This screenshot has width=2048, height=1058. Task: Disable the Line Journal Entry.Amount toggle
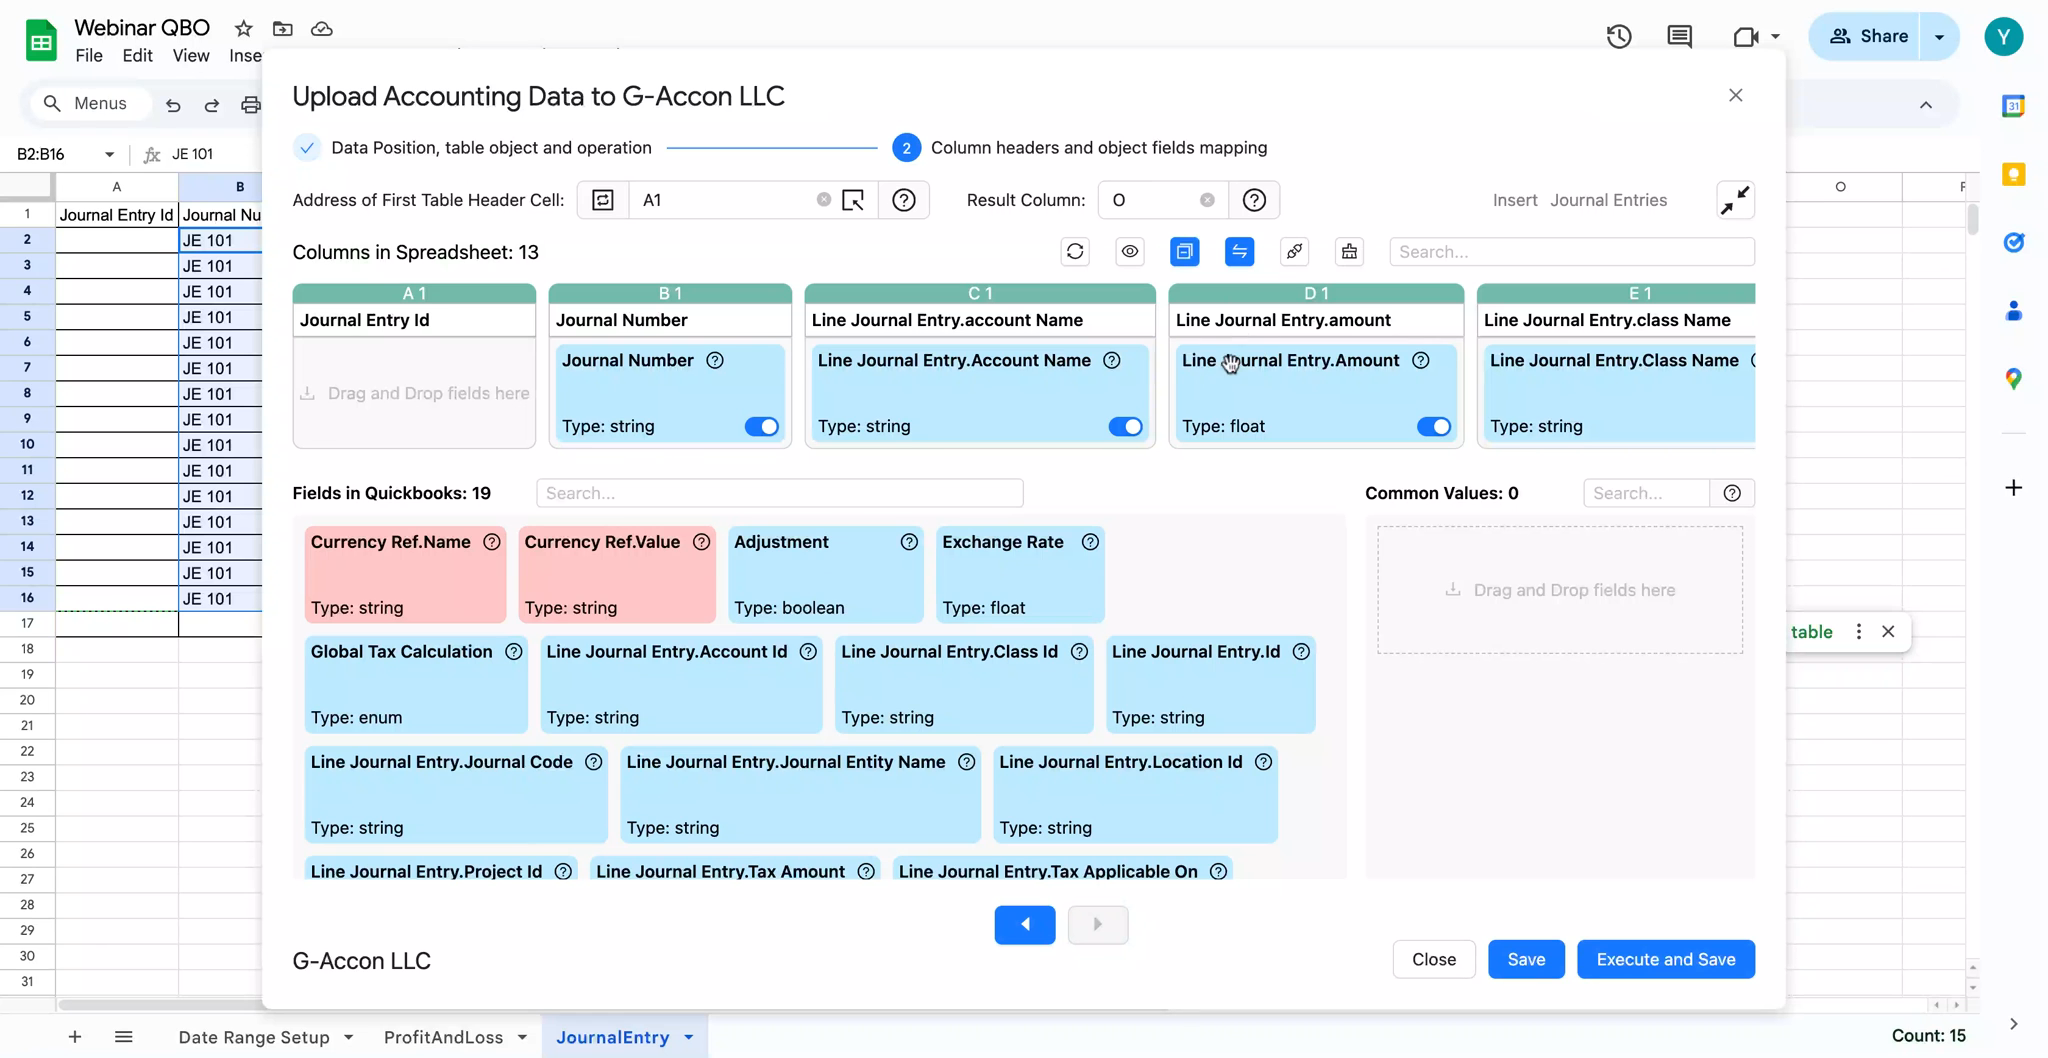tap(1433, 427)
